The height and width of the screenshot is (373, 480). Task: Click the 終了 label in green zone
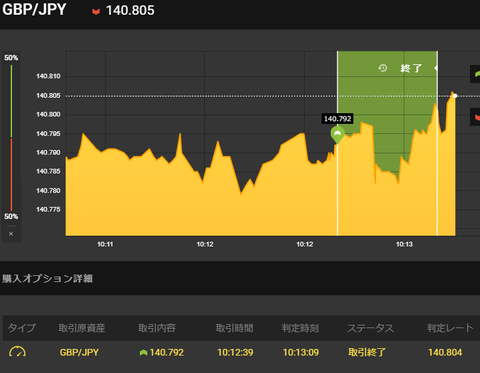click(411, 68)
